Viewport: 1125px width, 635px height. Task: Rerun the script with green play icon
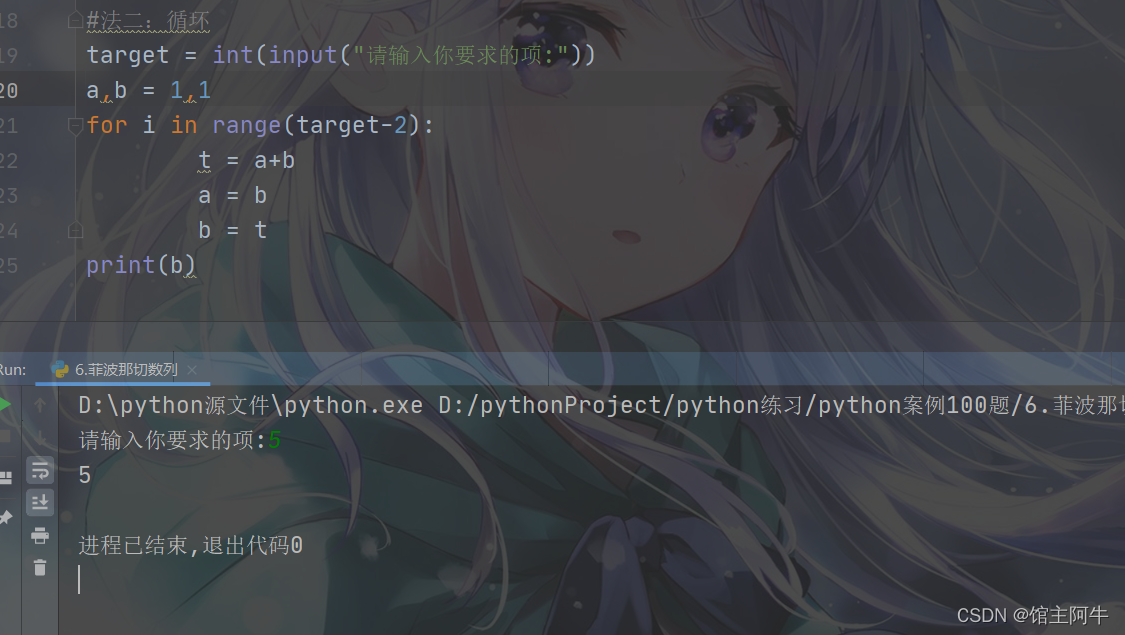coord(4,404)
